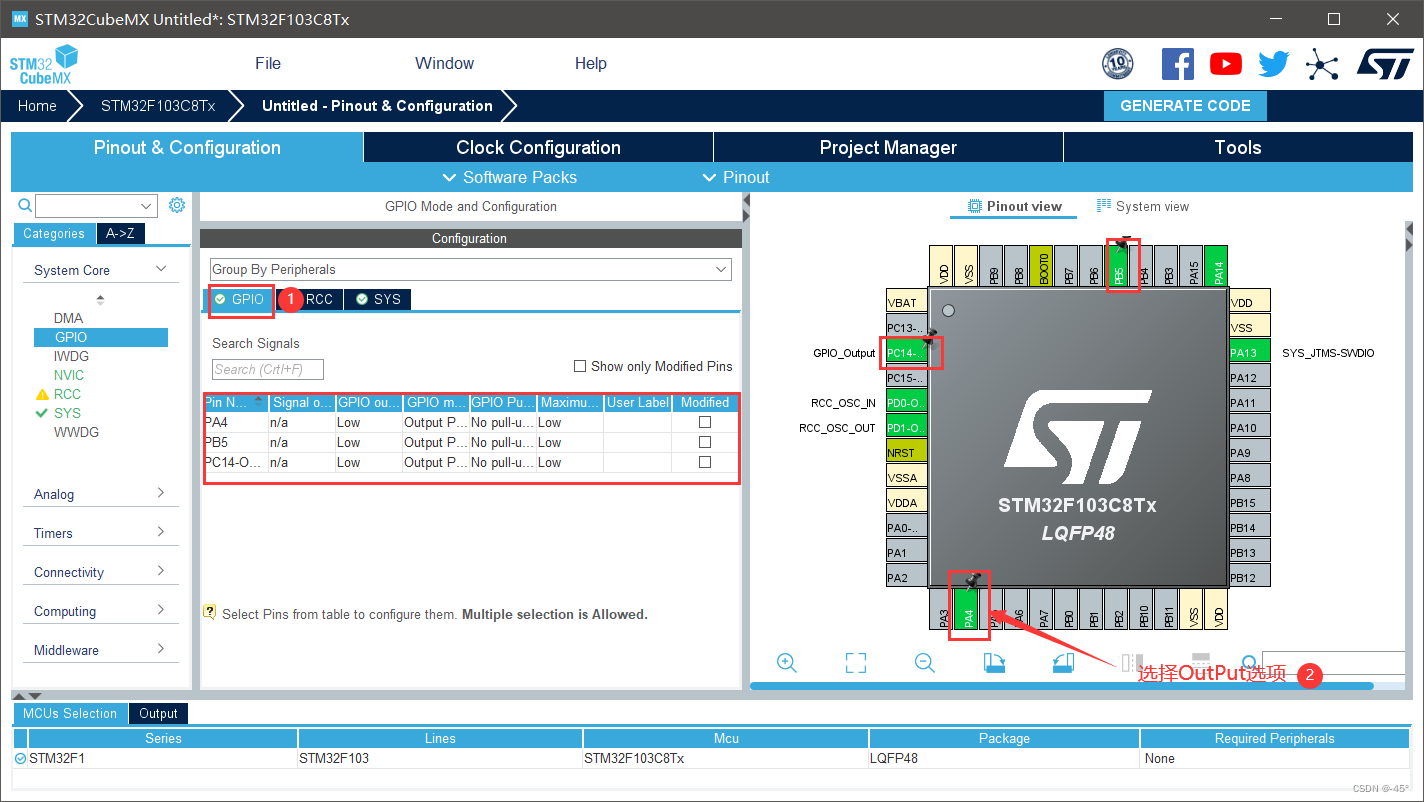Rotate the chip clockwise
Image resolution: width=1424 pixels, height=802 pixels.
994,663
